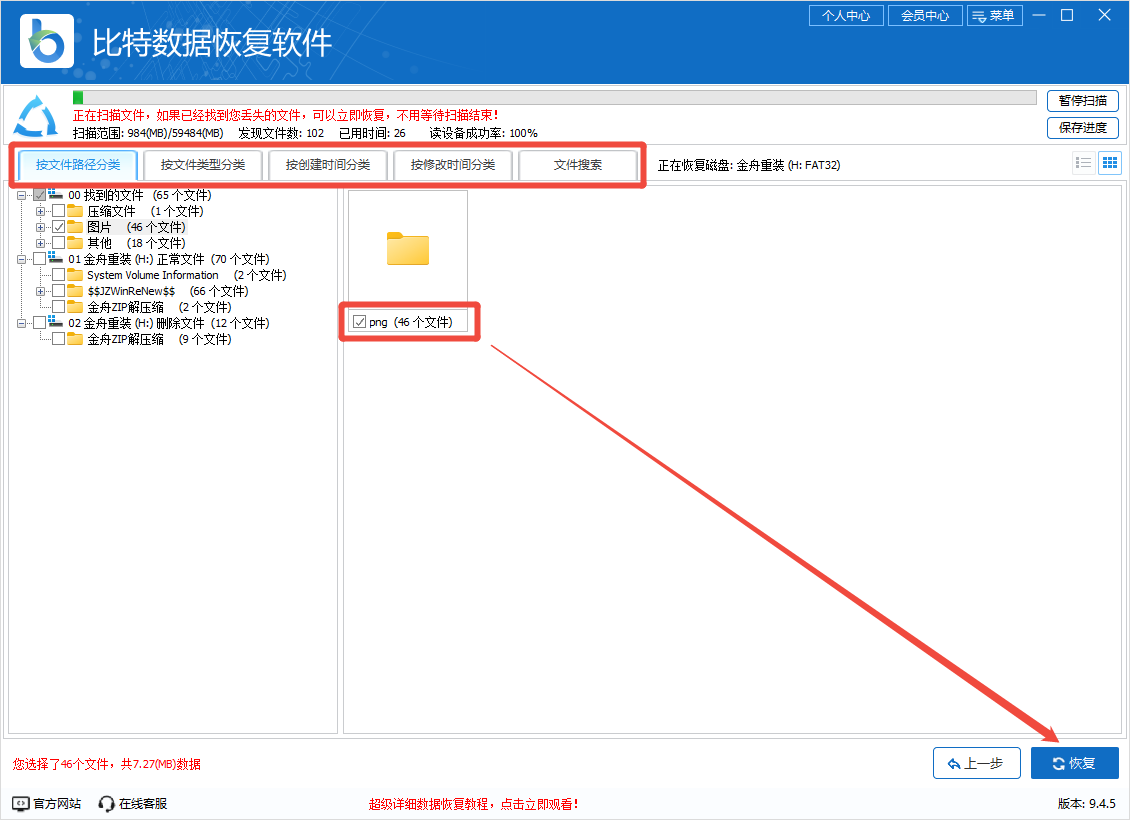This screenshot has height=820, width=1130.
Task: Open the png folder thumbnail
Action: (407, 249)
